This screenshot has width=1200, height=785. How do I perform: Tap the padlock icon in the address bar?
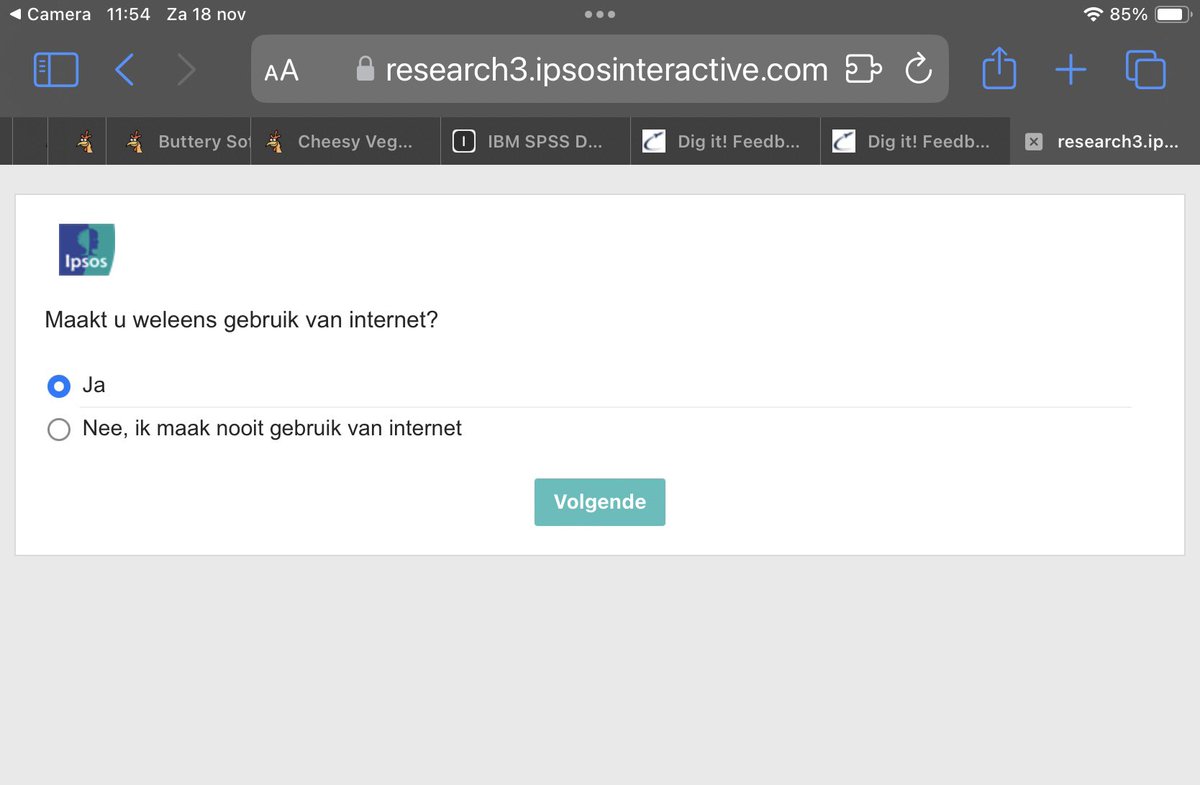366,69
